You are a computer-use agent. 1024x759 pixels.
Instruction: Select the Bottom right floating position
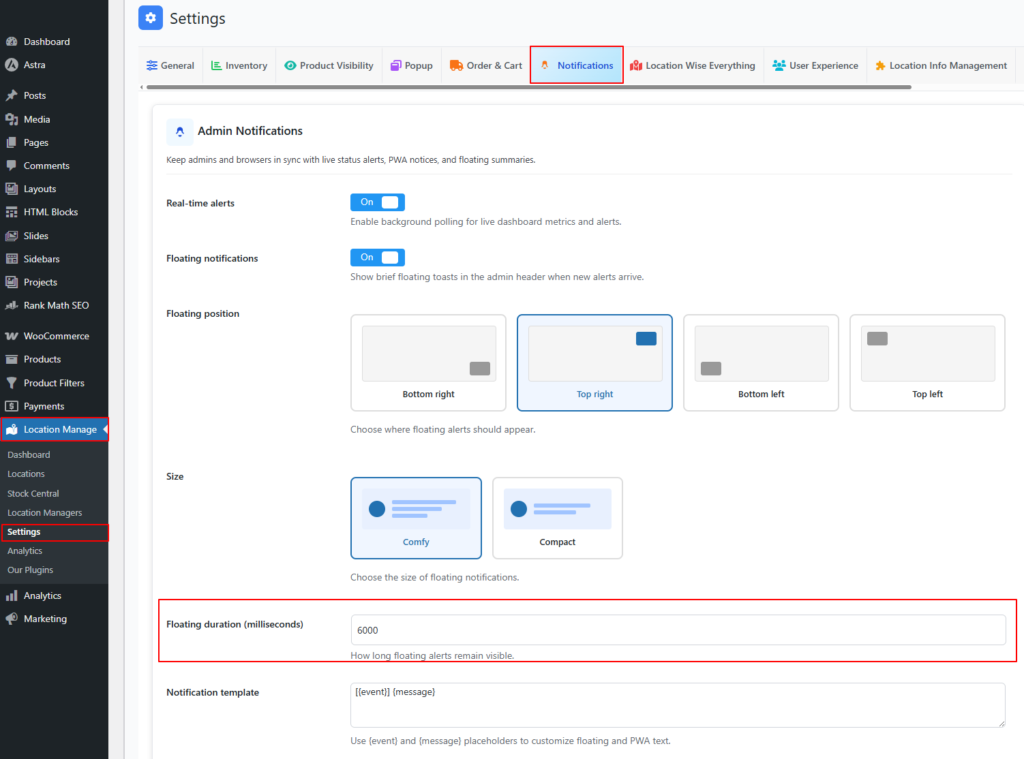[428, 362]
